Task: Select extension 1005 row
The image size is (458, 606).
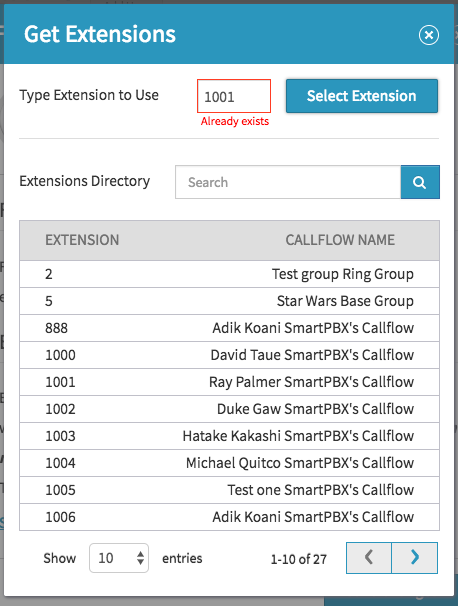Action: 230,490
